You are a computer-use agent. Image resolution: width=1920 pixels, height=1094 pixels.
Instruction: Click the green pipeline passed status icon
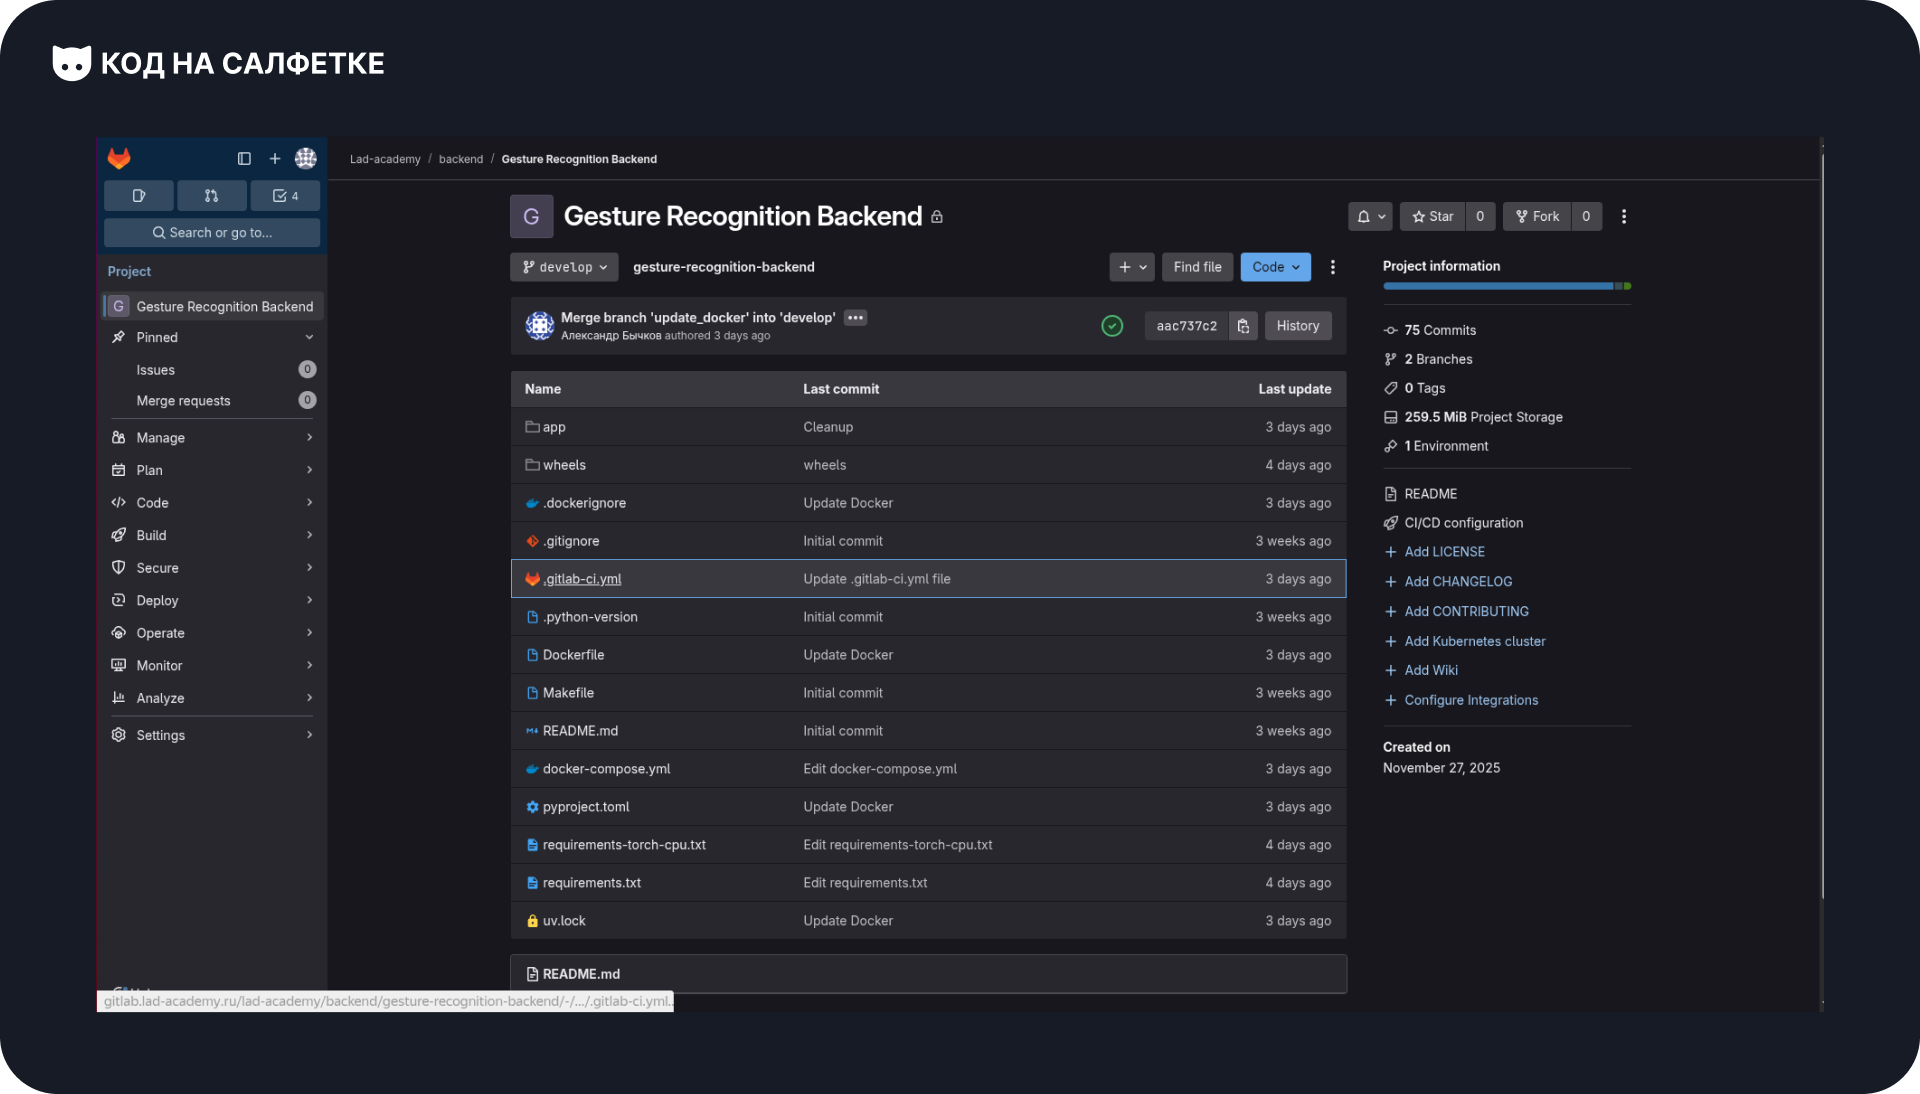(x=1112, y=326)
